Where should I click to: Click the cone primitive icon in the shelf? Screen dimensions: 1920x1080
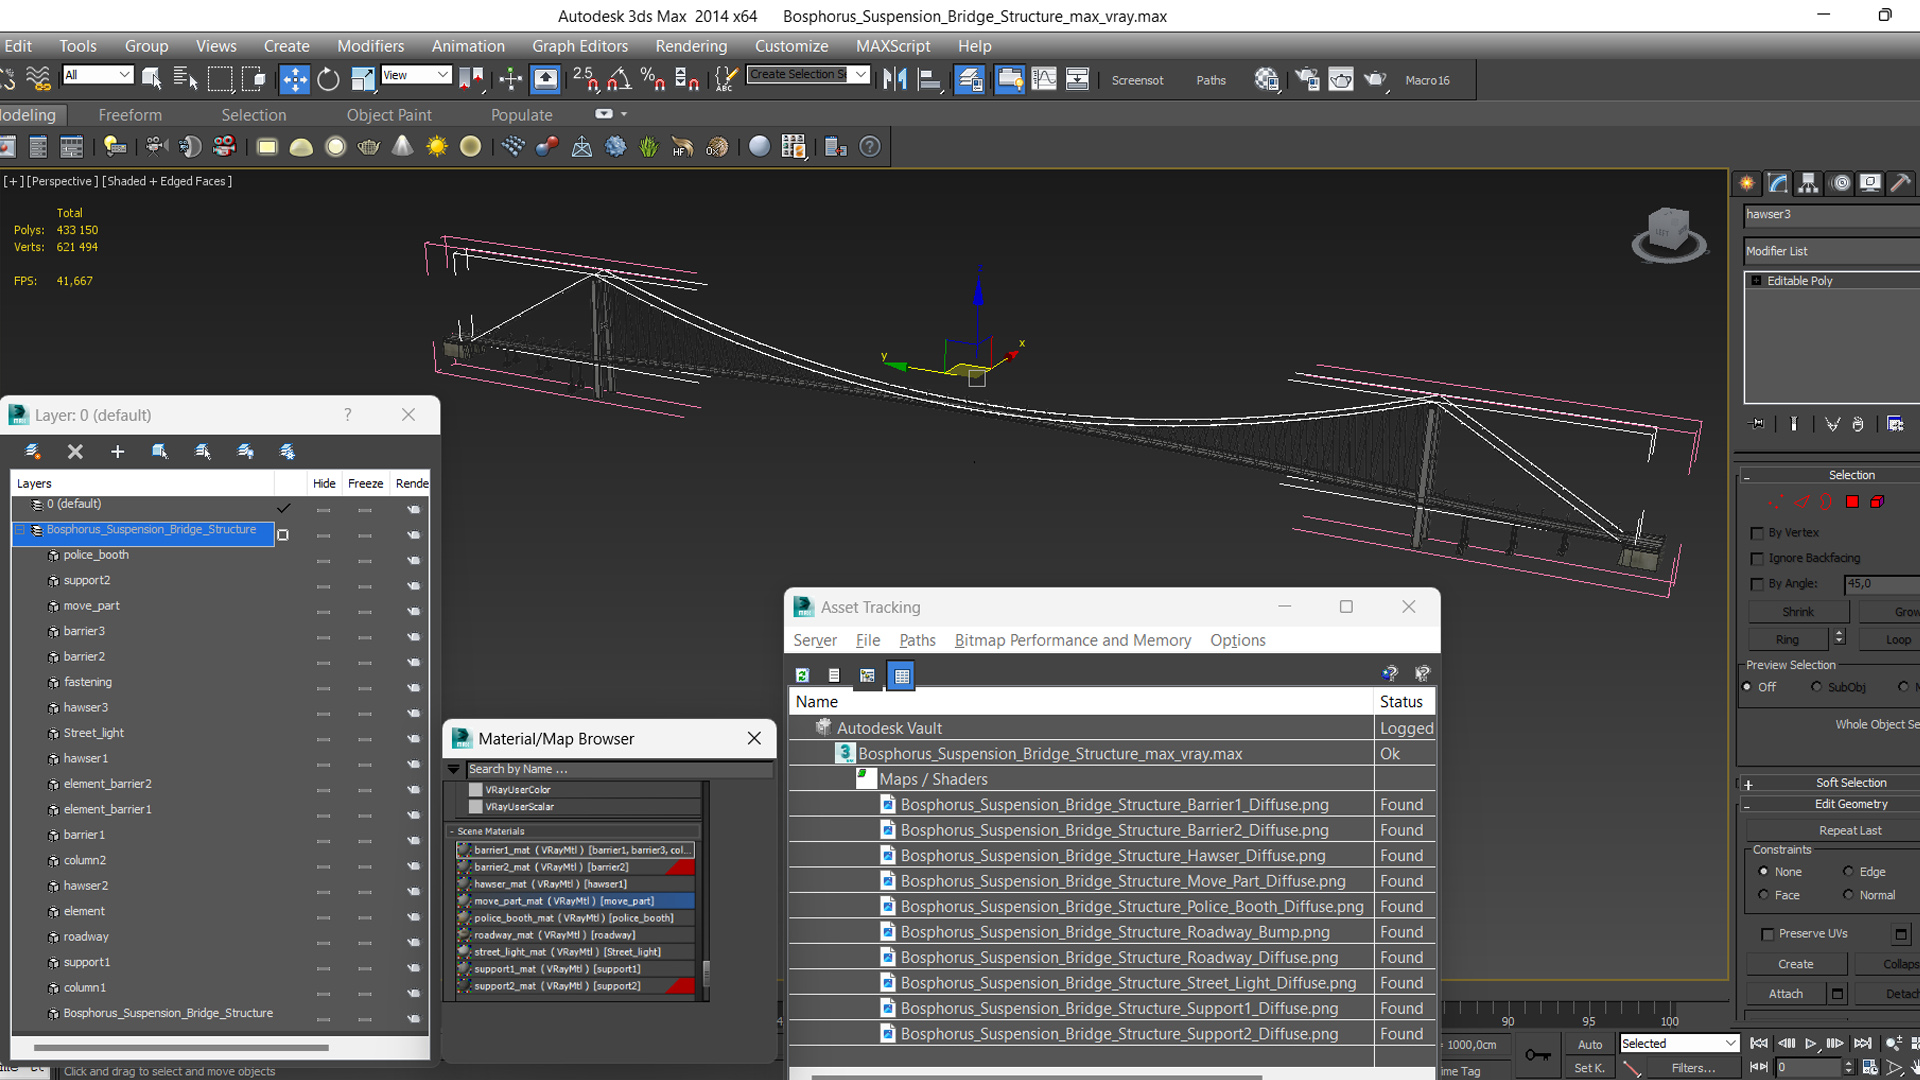tap(403, 147)
